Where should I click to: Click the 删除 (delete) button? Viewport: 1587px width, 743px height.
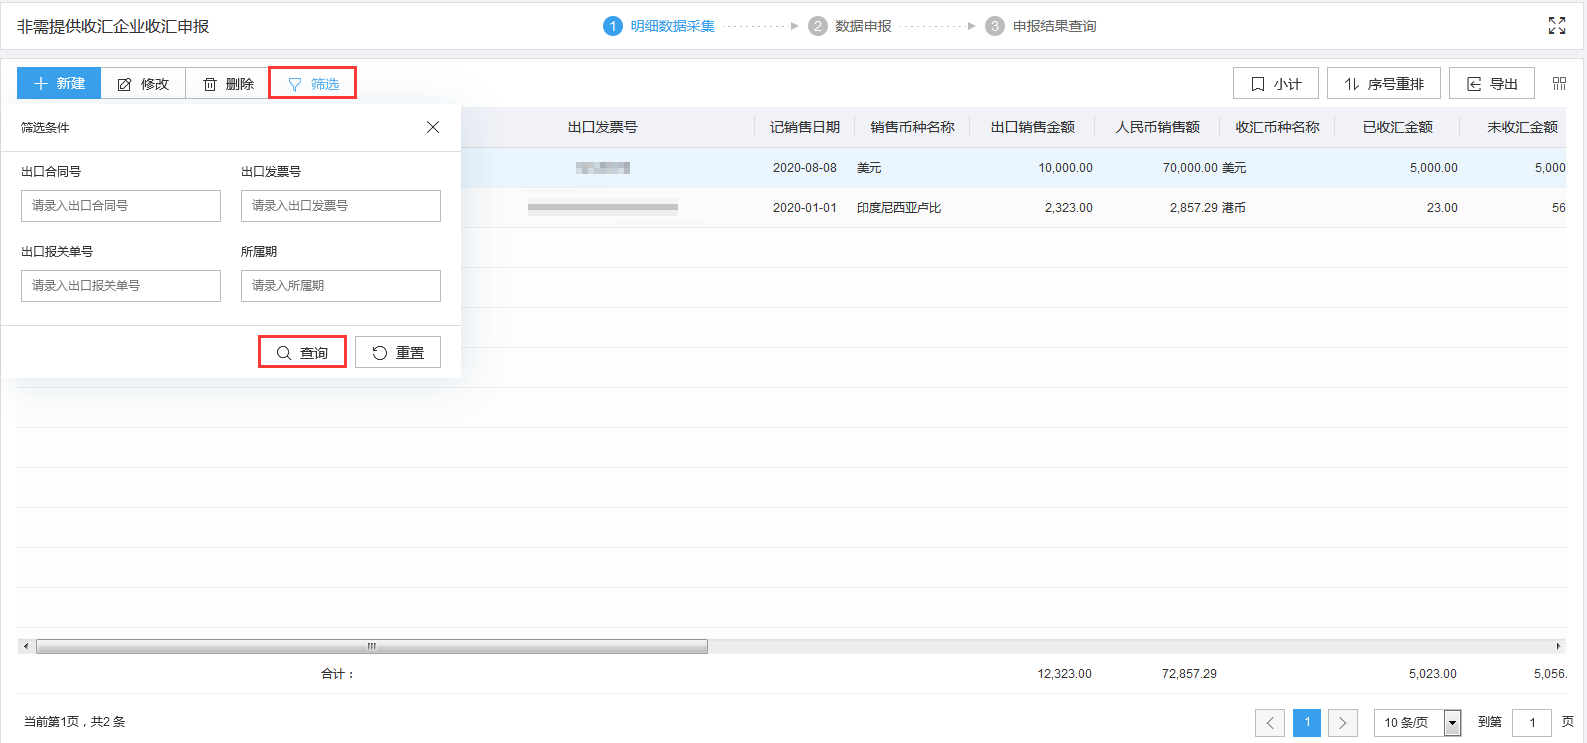[x=228, y=84]
